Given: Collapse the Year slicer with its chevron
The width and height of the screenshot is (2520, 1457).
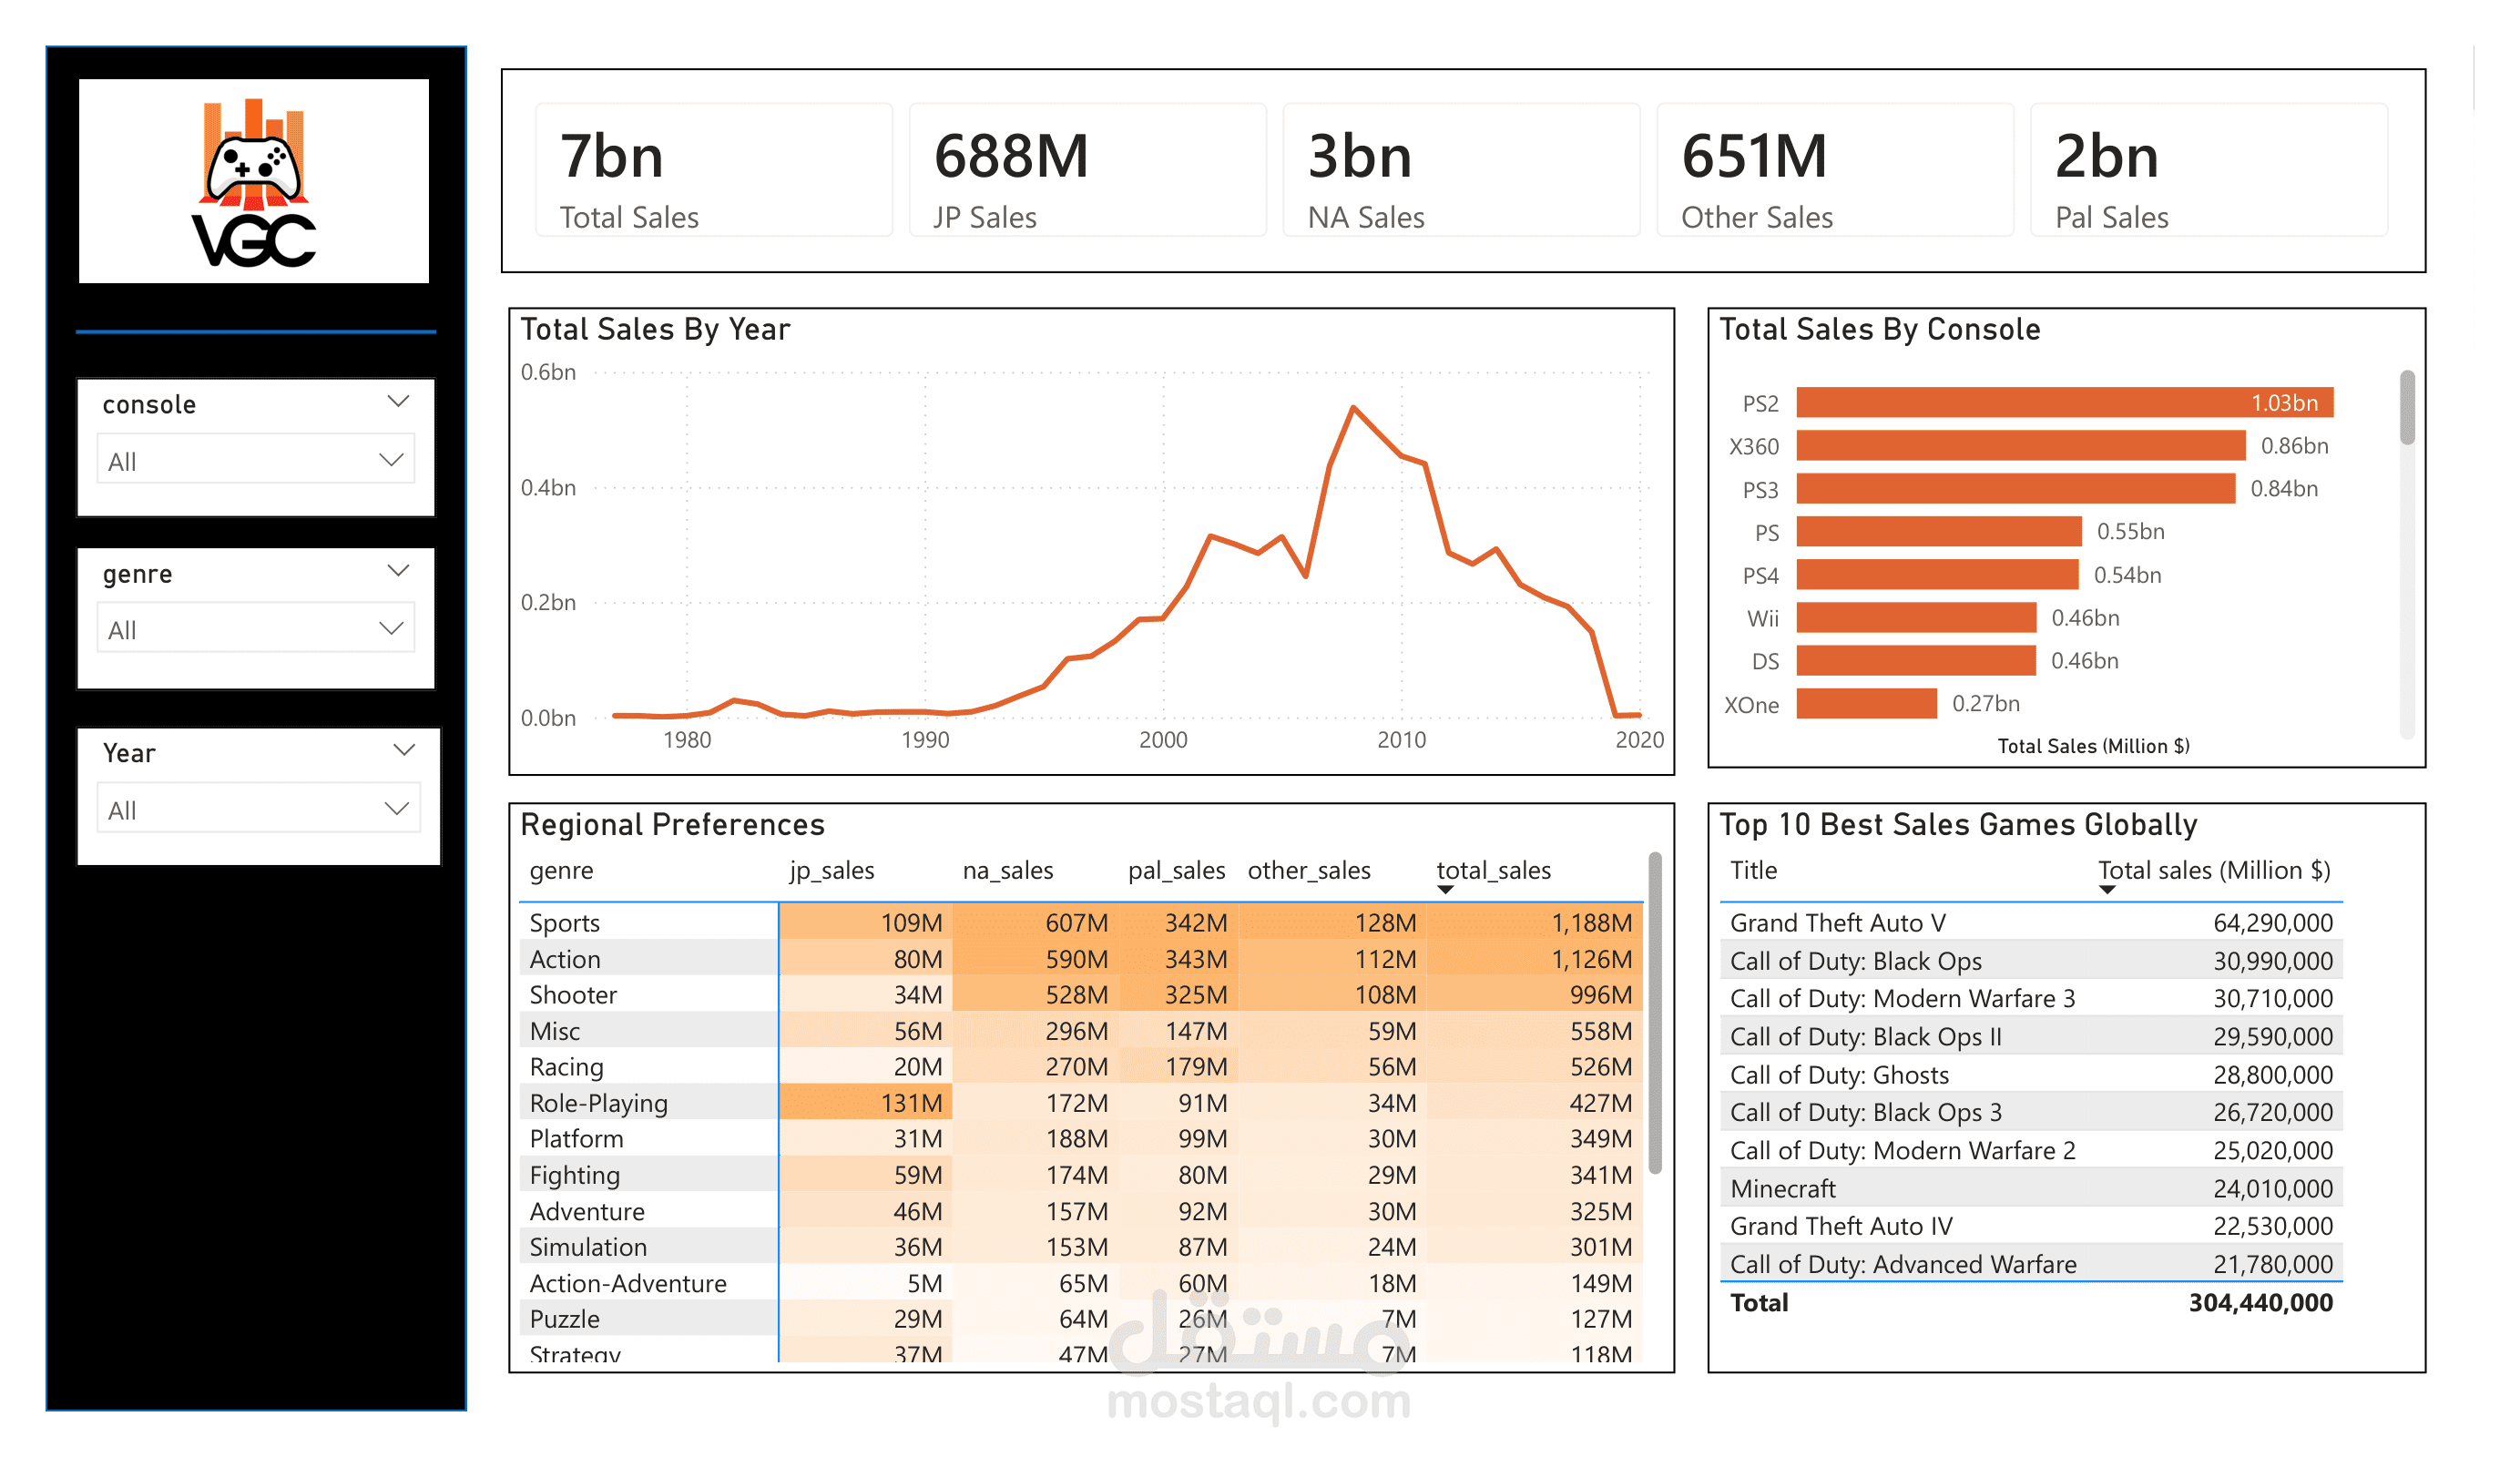Looking at the screenshot, I should click(403, 750).
